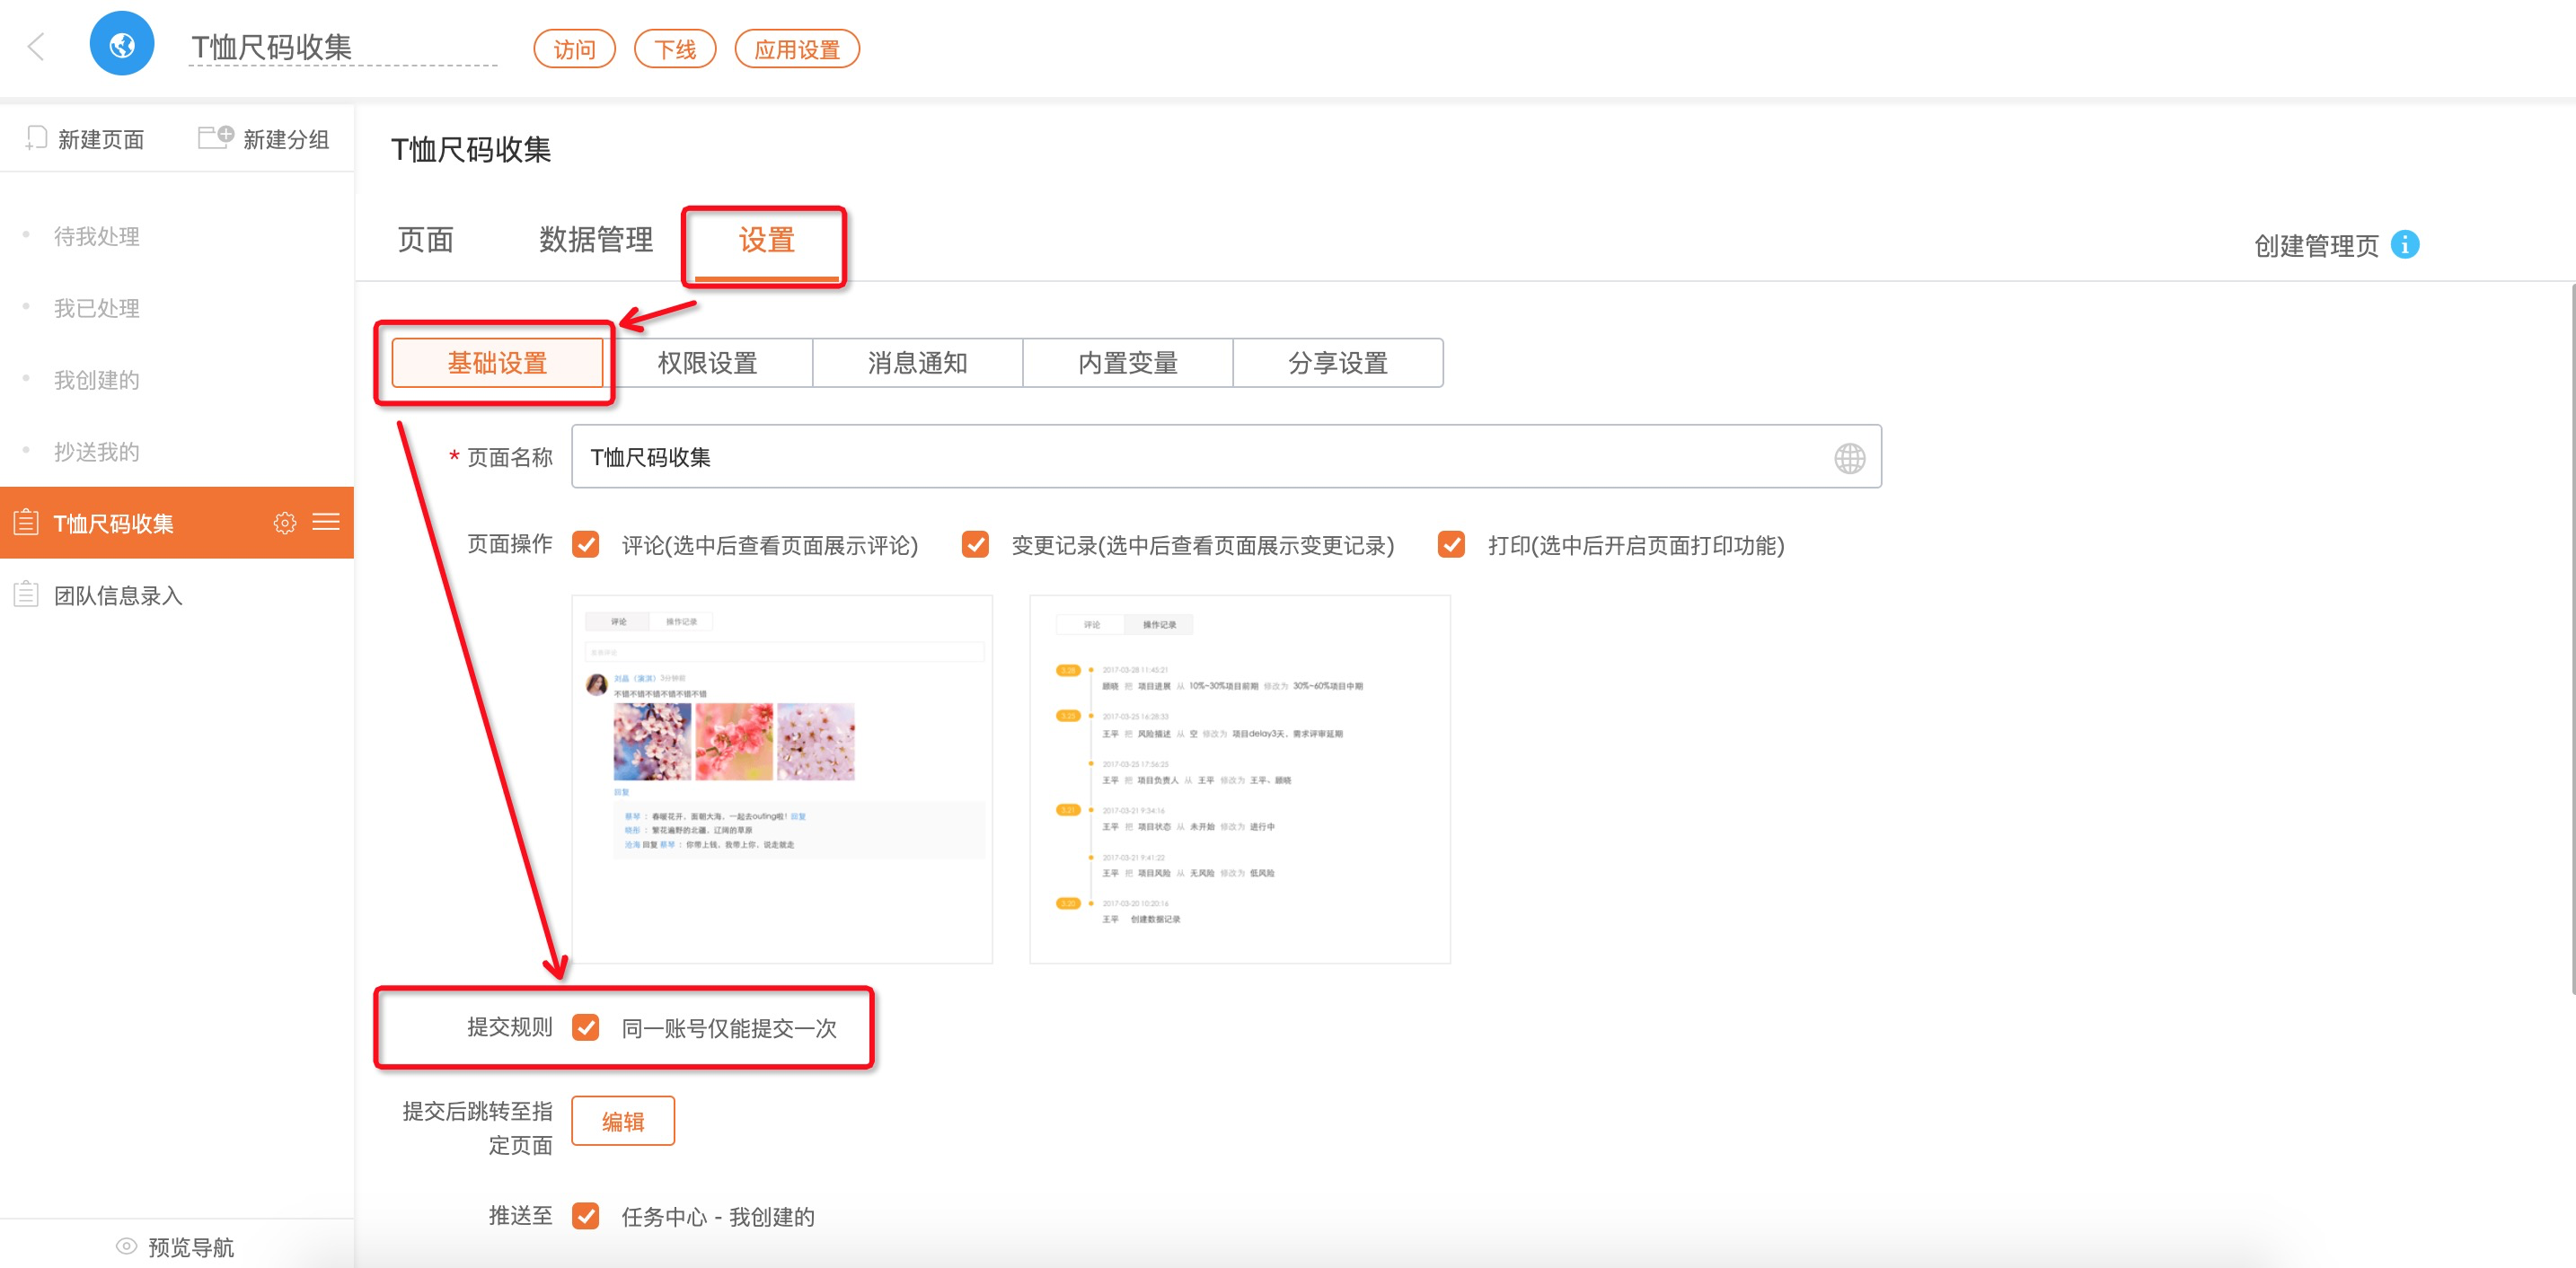Click the new page icon
Viewport: 2576px width, 1268px height.
click(36, 137)
